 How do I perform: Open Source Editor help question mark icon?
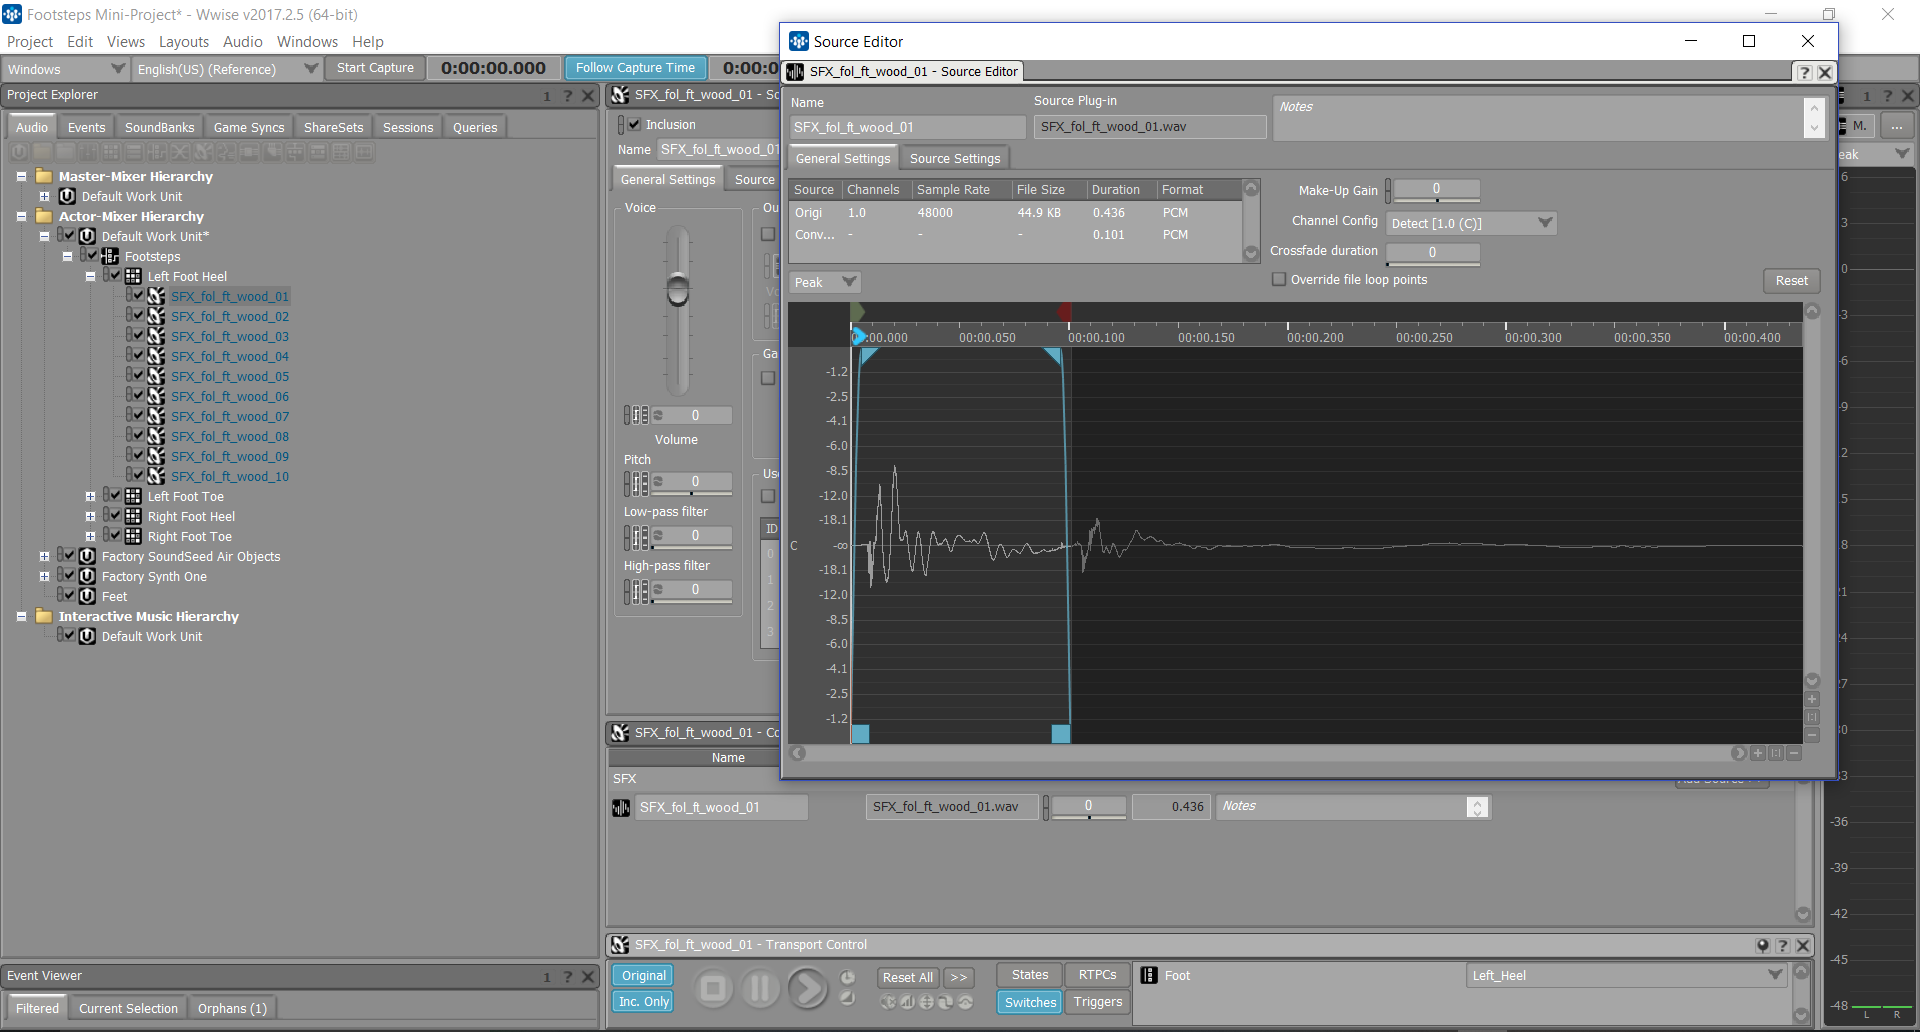tap(1804, 72)
